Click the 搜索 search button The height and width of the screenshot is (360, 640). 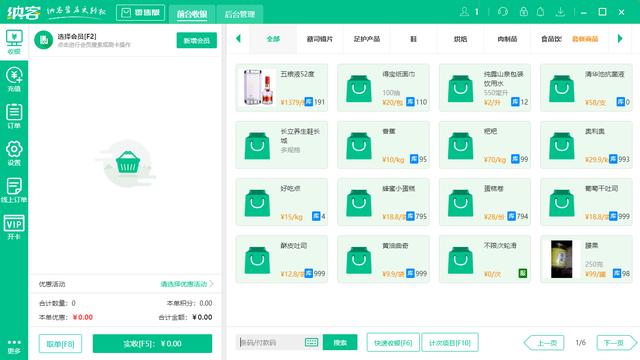[340, 342]
